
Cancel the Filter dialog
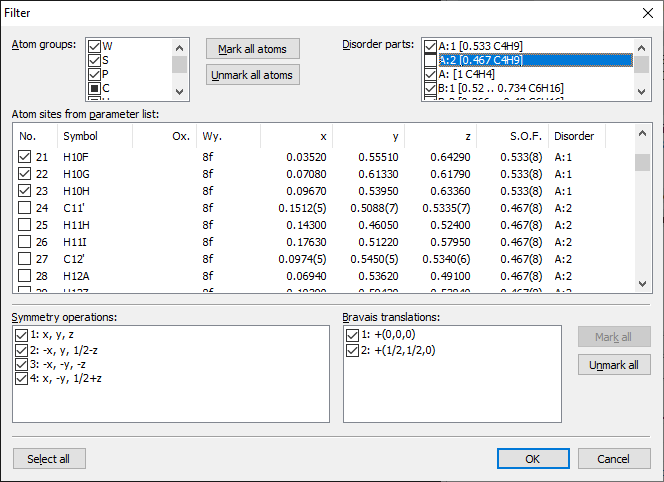[x=612, y=459]
